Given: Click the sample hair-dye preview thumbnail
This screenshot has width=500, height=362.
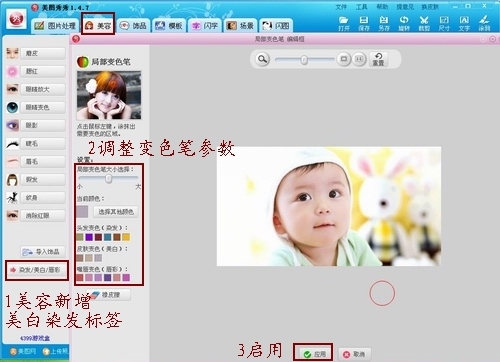Looking at the screenshot, I should tap(109, 95).
